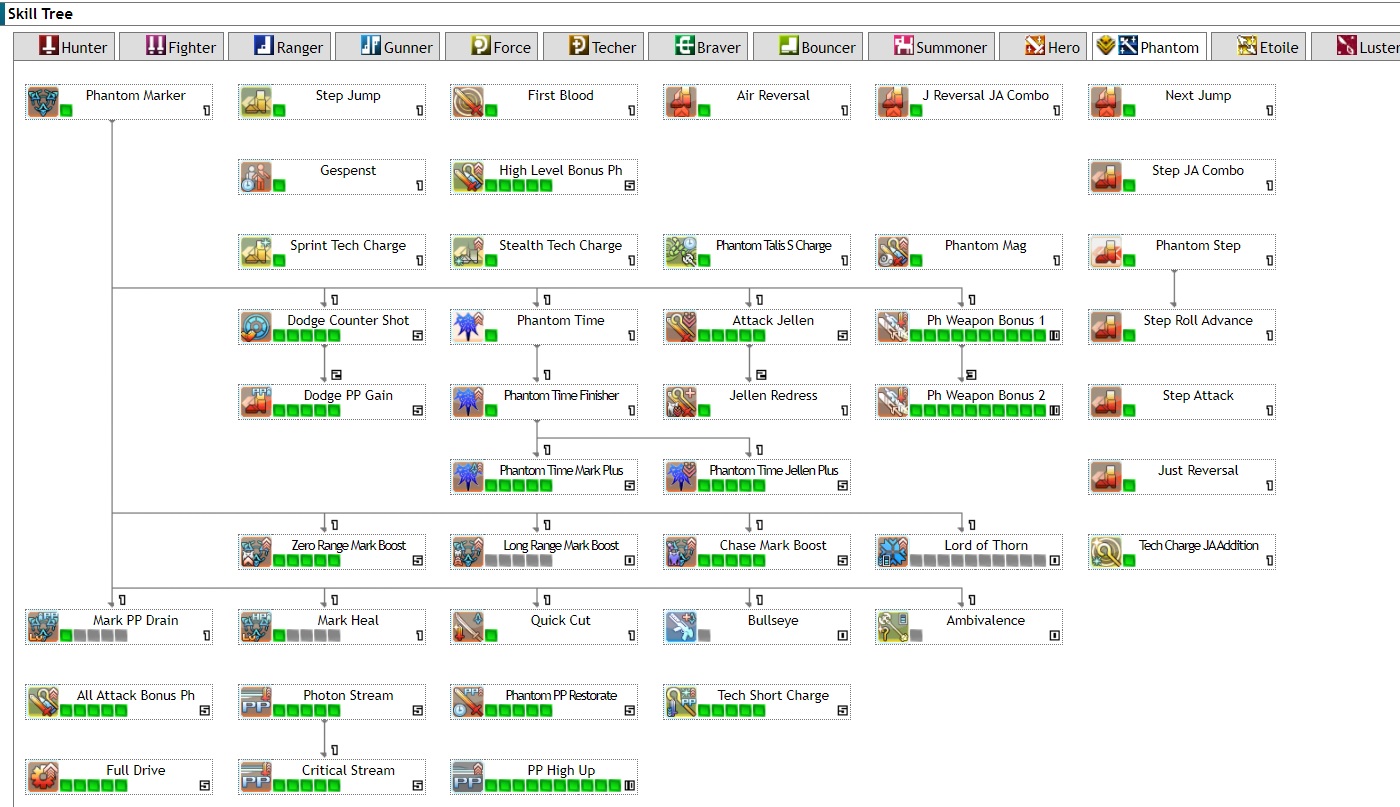Switch to the Summoner tab
The height and width of the screenshot is (807, 1400).
point(930,47)
